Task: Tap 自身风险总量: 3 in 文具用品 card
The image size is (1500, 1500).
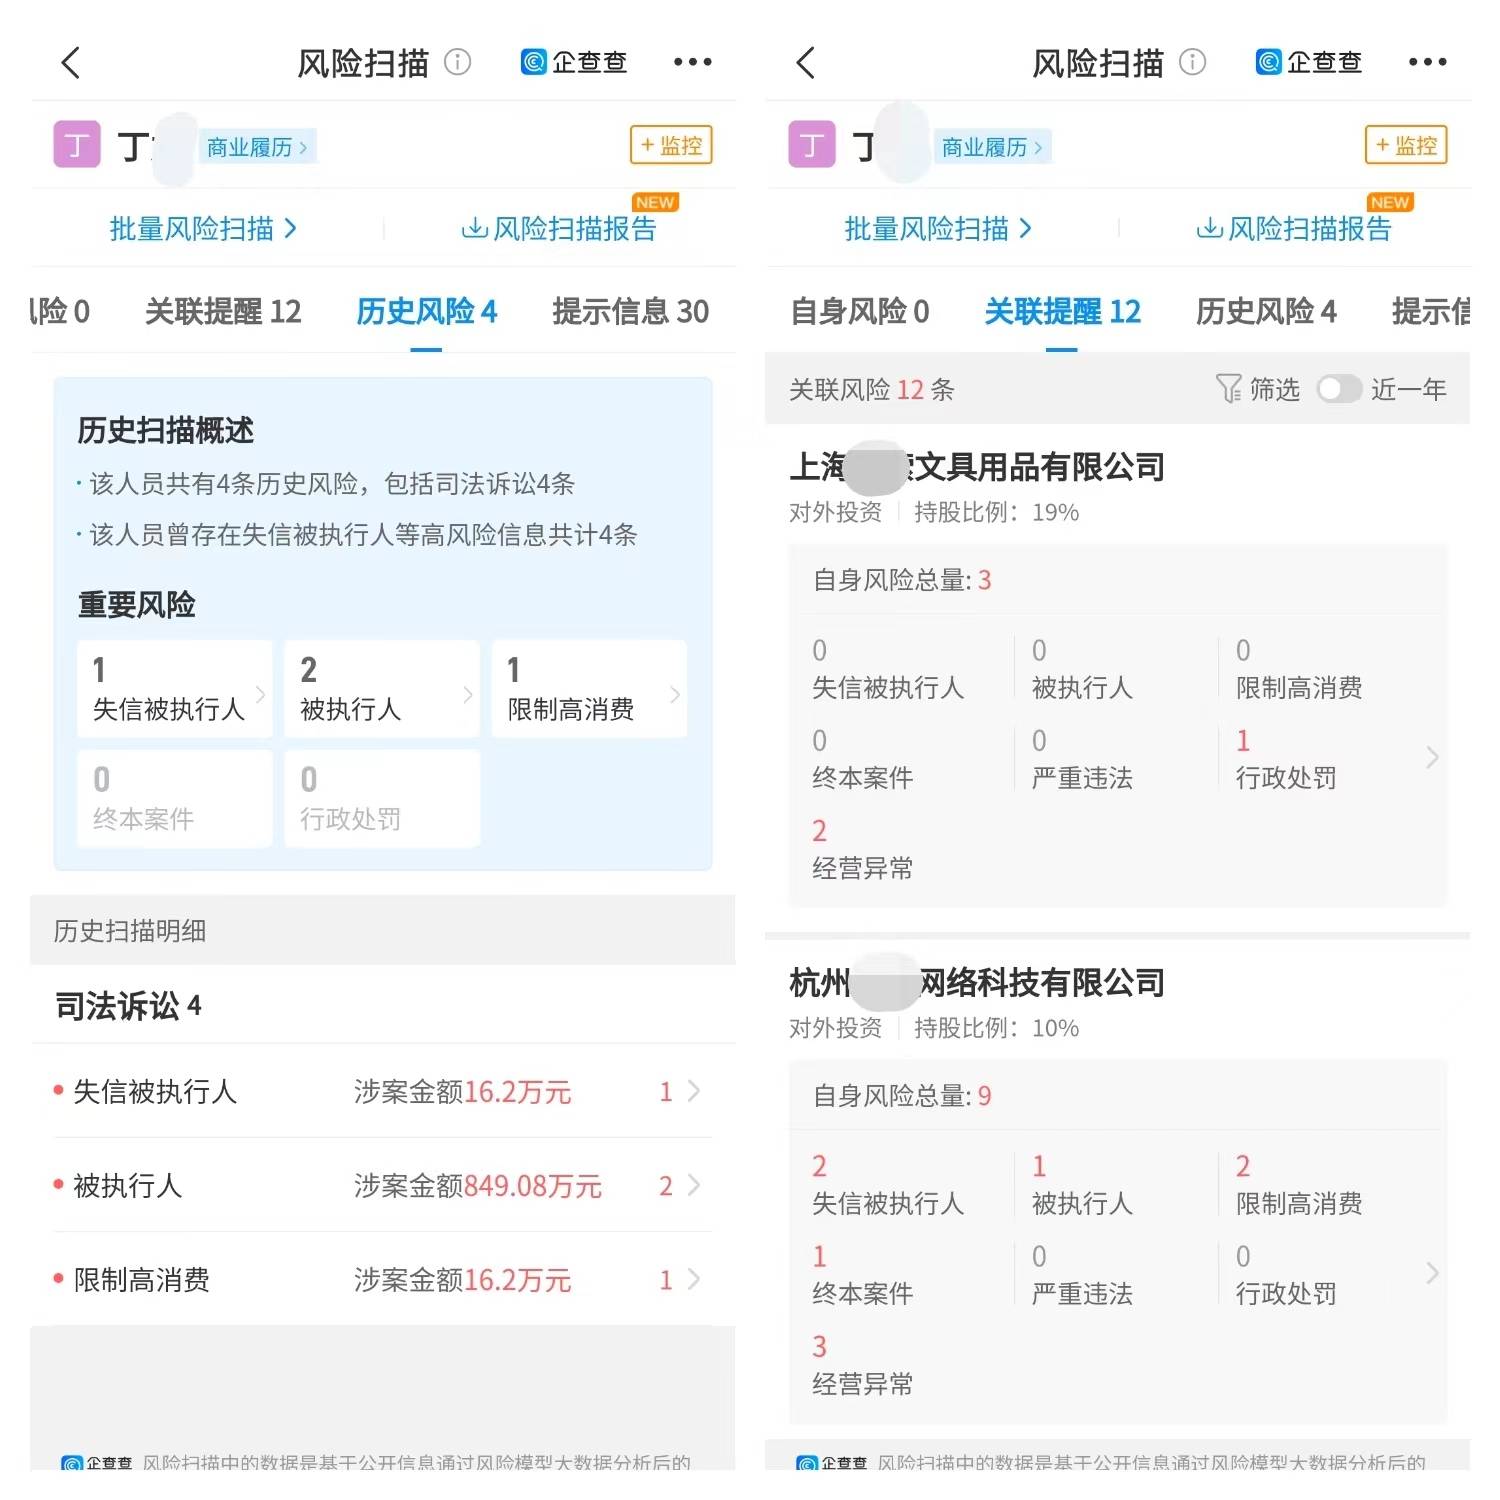Action: pyautogui.click(x=902, y=580)
